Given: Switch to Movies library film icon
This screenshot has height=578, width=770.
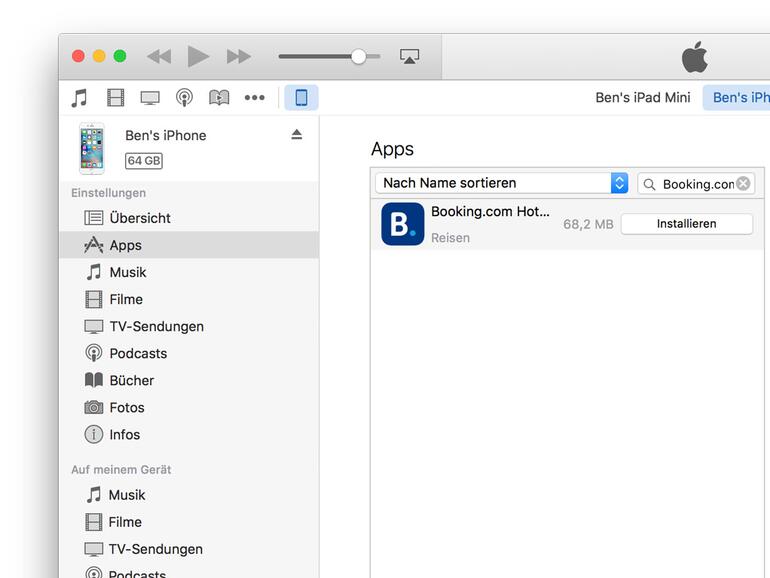Looking at the screenshot, I should click(x=115, y=98).
